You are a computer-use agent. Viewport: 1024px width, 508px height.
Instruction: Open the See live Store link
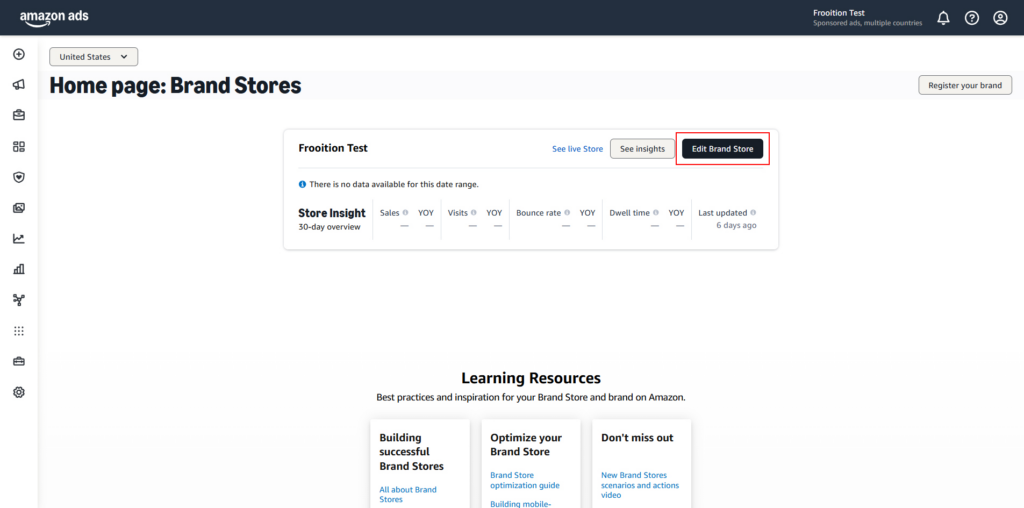577,149
